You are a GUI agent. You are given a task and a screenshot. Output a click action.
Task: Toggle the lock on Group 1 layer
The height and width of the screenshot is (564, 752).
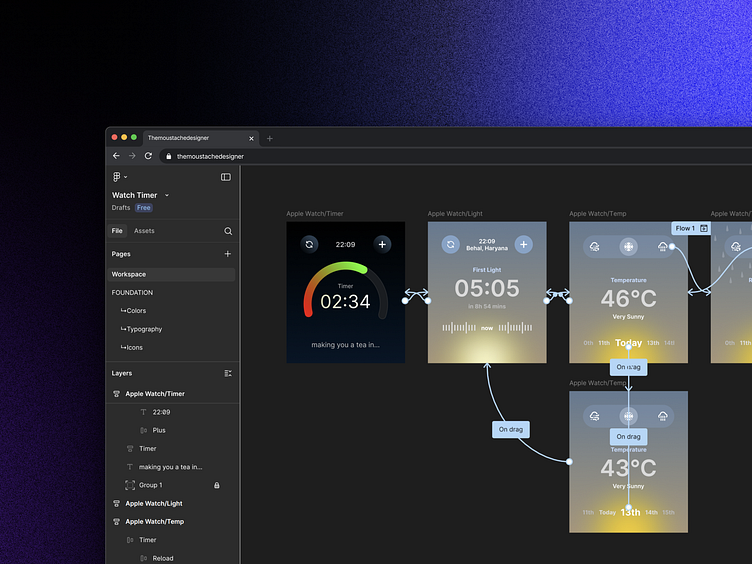pos(217,485)
